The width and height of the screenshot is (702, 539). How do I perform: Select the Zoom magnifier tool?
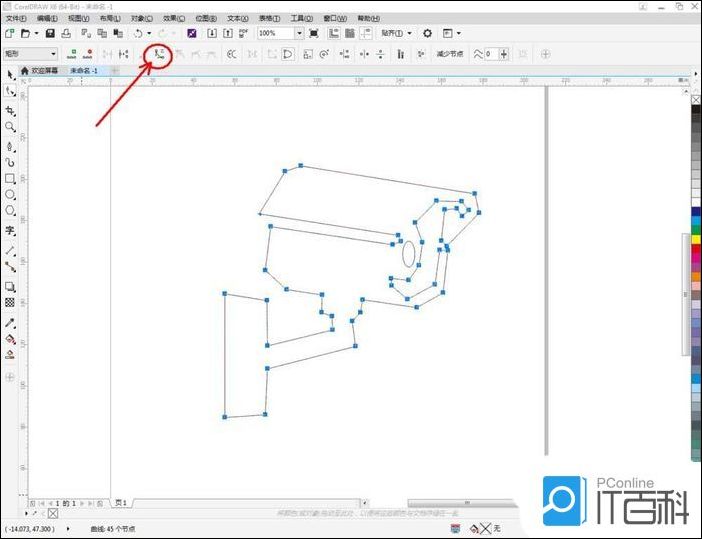click(x=10, y=127)
